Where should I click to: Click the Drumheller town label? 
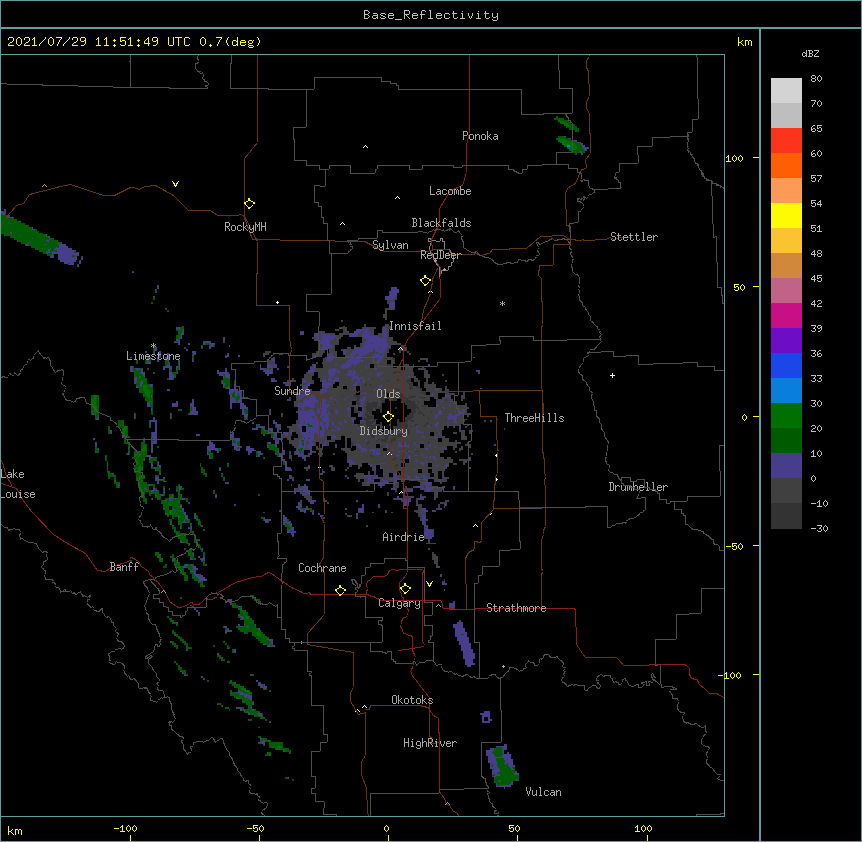638,487
